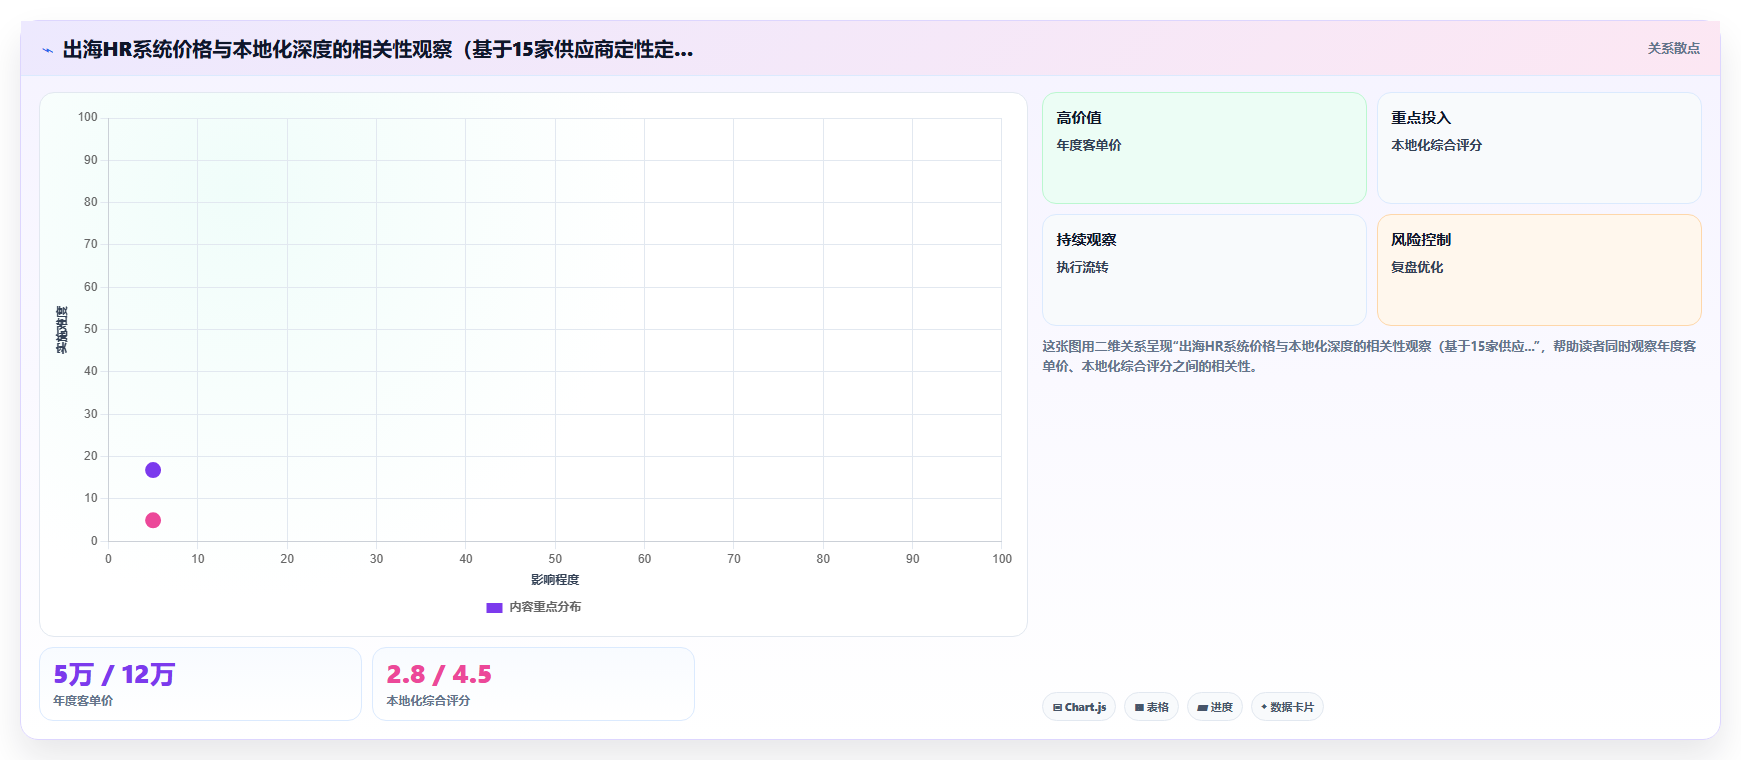Click the 100 tick on the y-axis
This screenshot has height=760, width=1741.
tap(88, 117)
